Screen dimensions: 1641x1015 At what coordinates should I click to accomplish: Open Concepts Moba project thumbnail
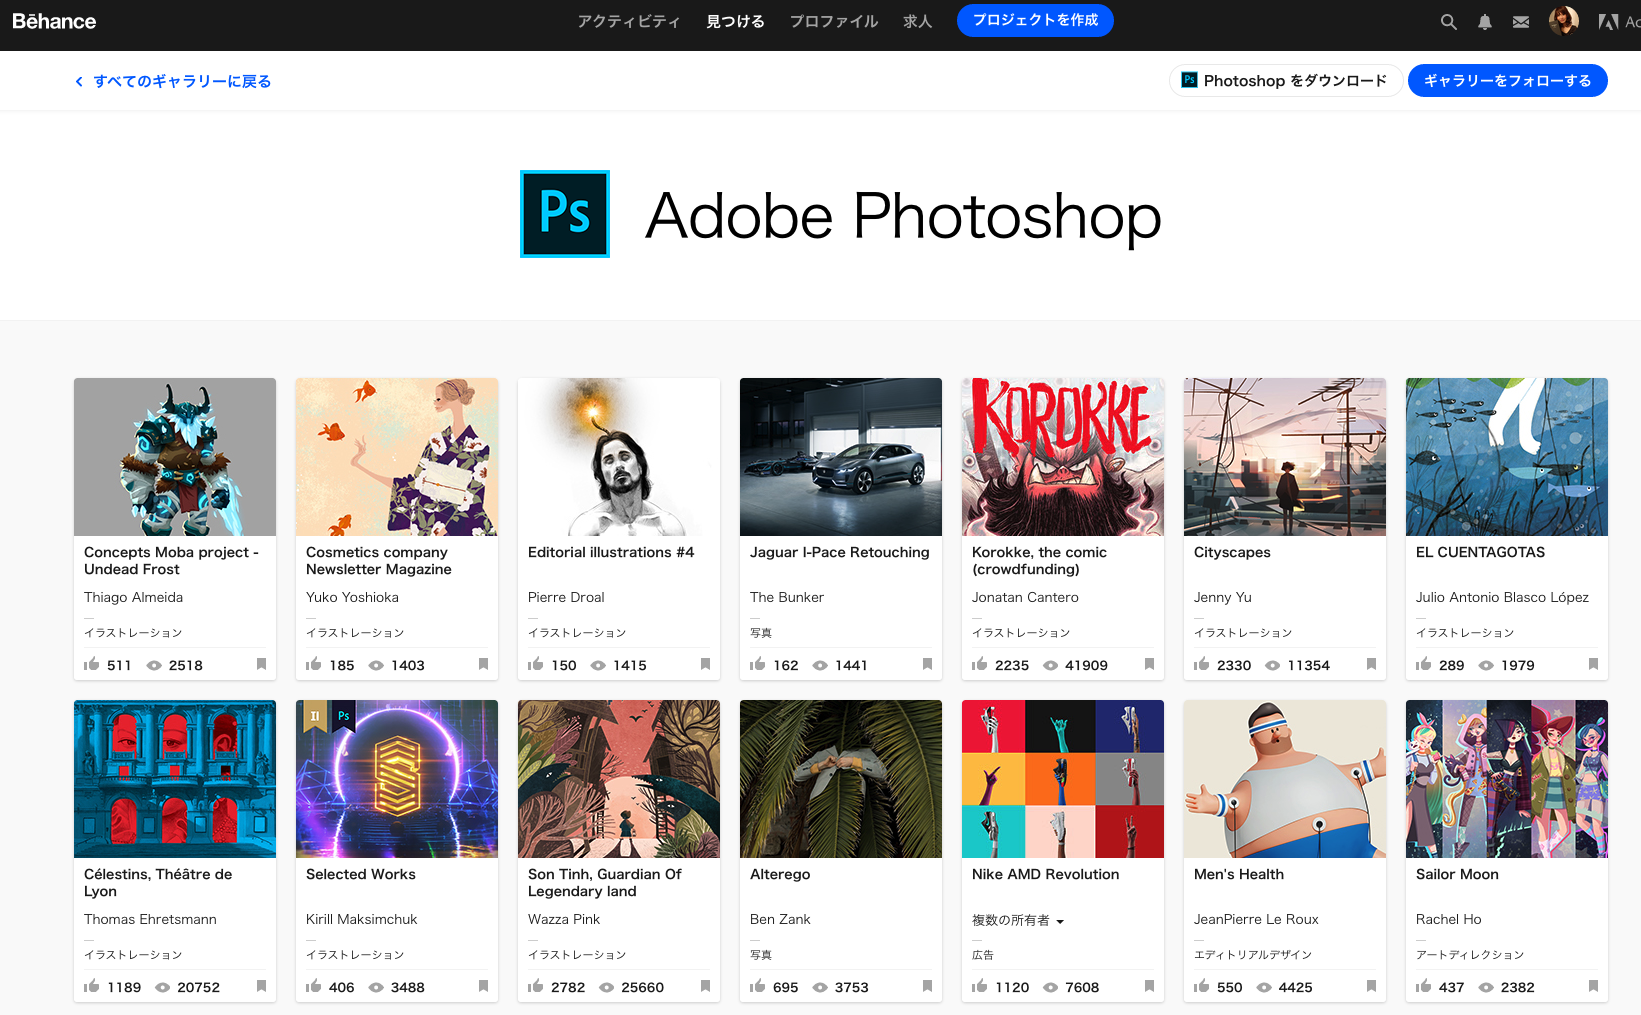pyautogui.click(x=175, y=457)
